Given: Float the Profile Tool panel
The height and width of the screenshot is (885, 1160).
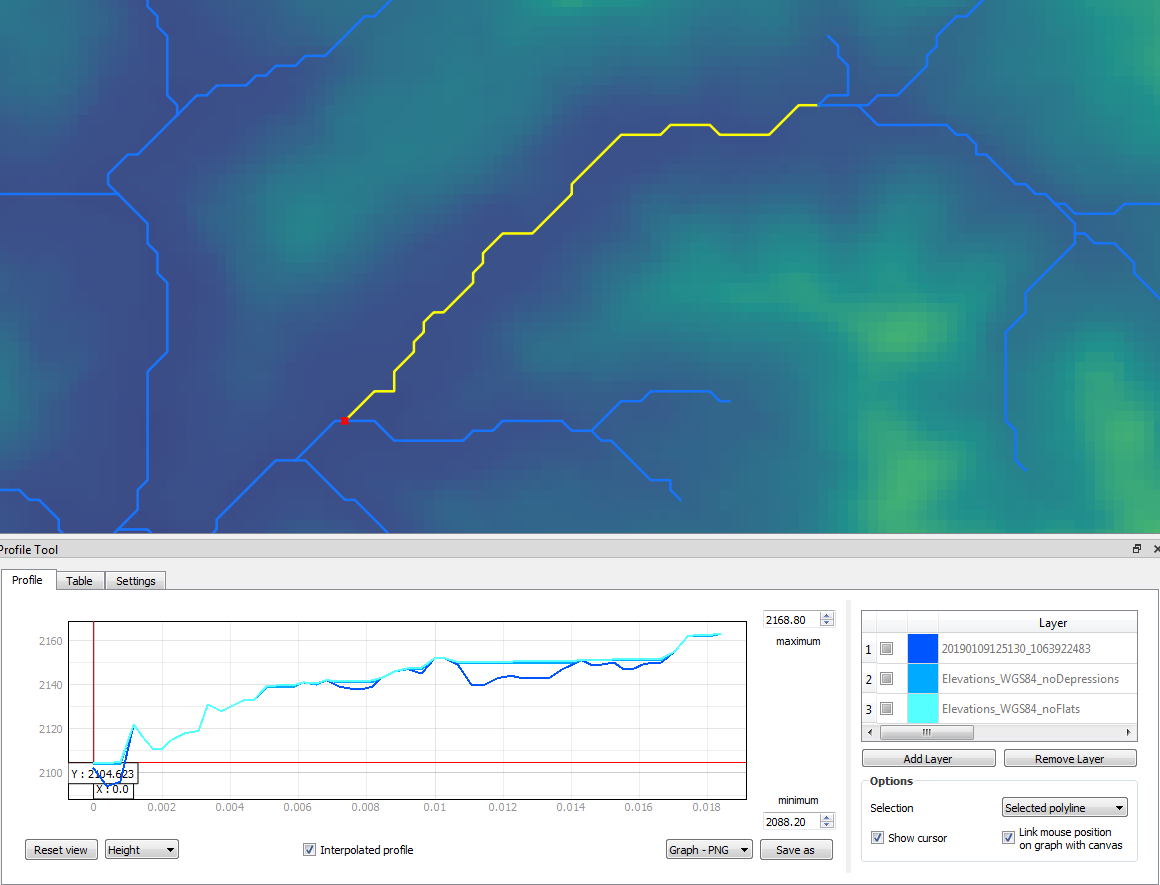Looking at the screenshot, I should [1136, 549].
